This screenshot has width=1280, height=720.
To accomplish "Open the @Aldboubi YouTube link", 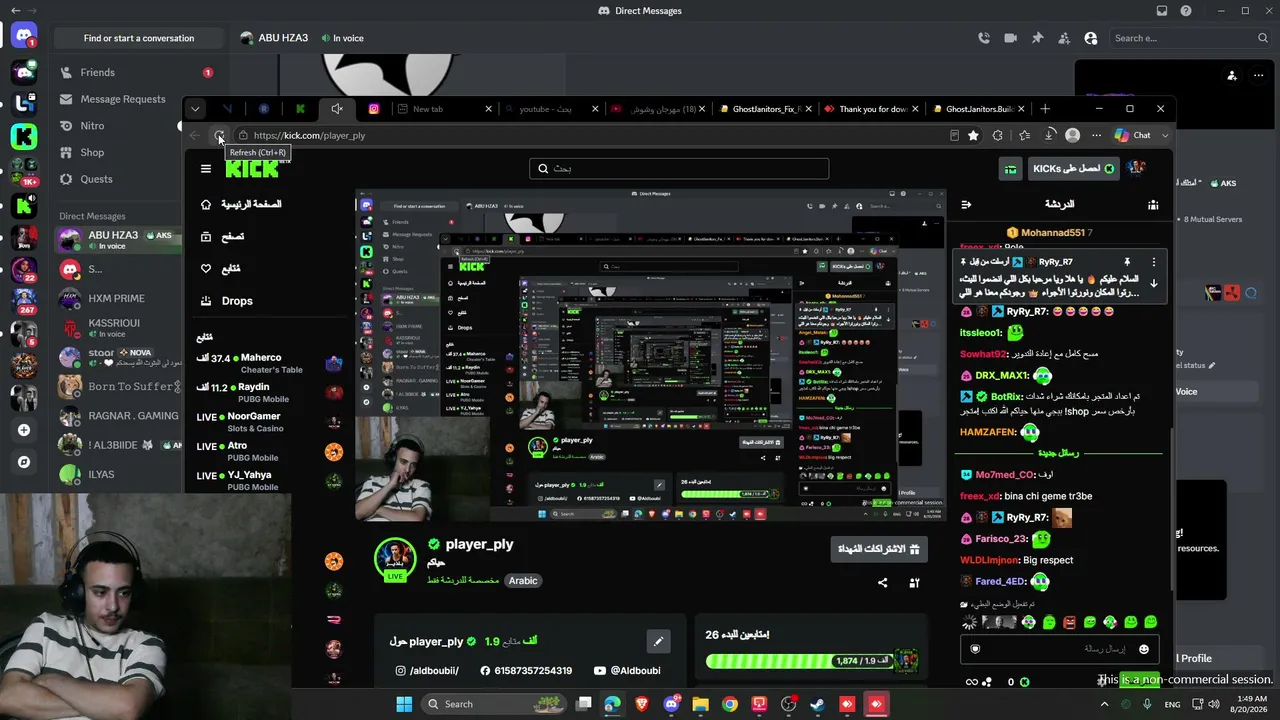I will pos(627,671).
